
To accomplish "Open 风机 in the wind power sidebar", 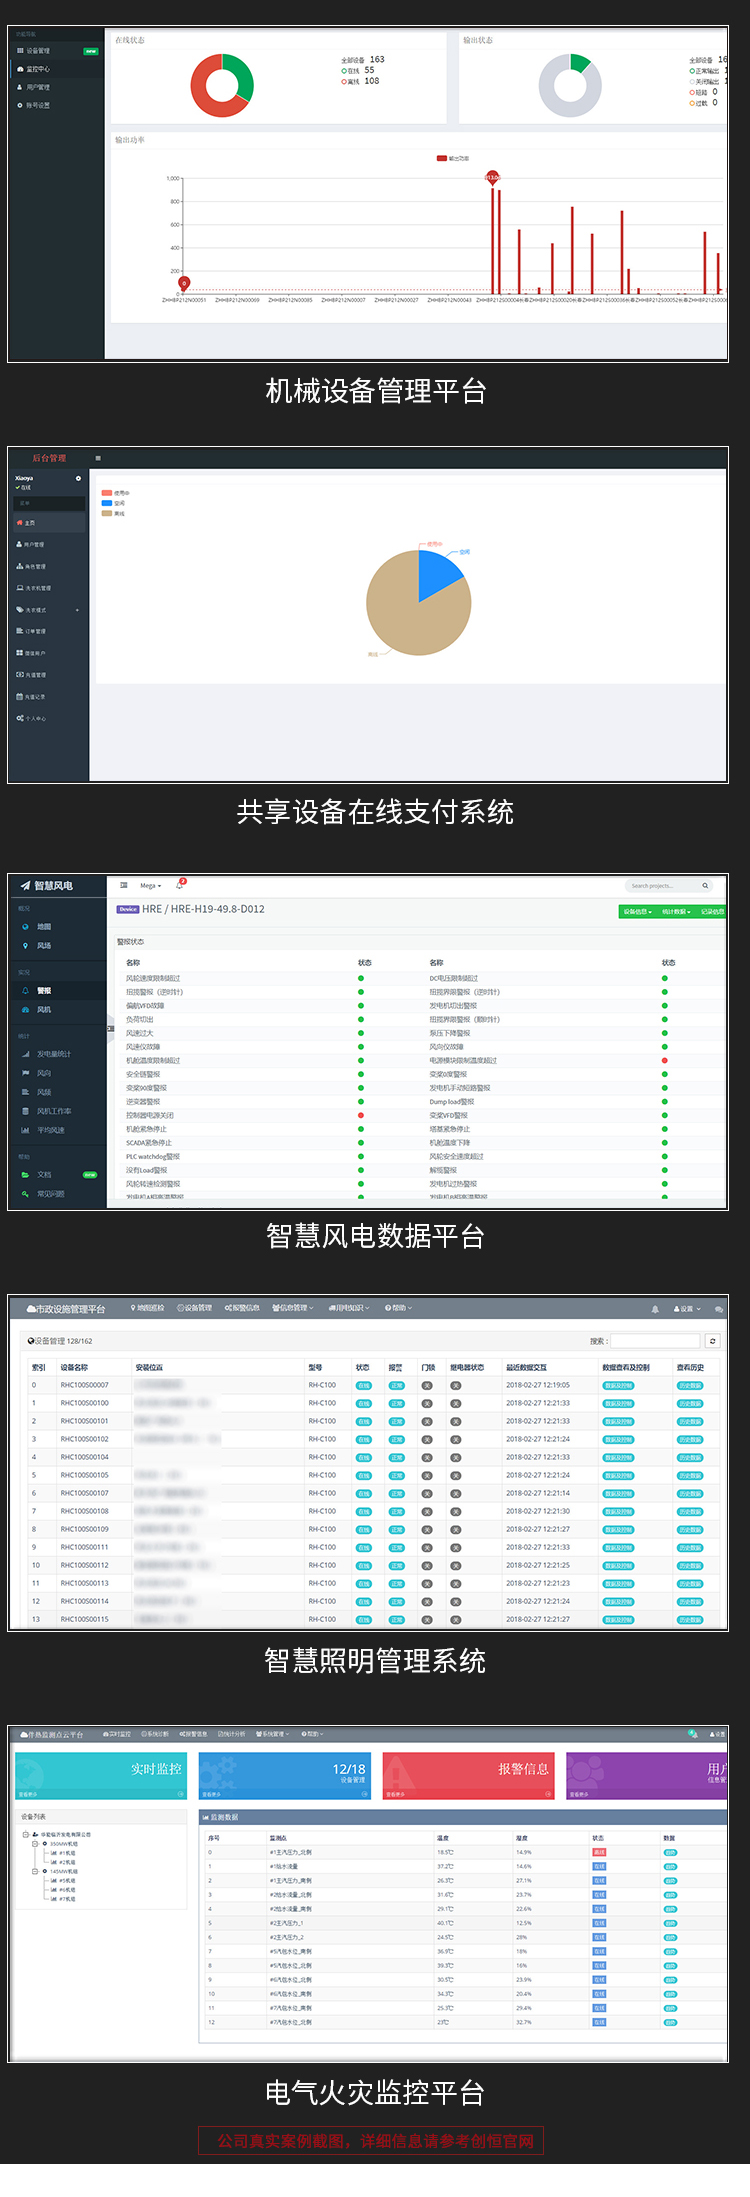I will point(44,1010).
